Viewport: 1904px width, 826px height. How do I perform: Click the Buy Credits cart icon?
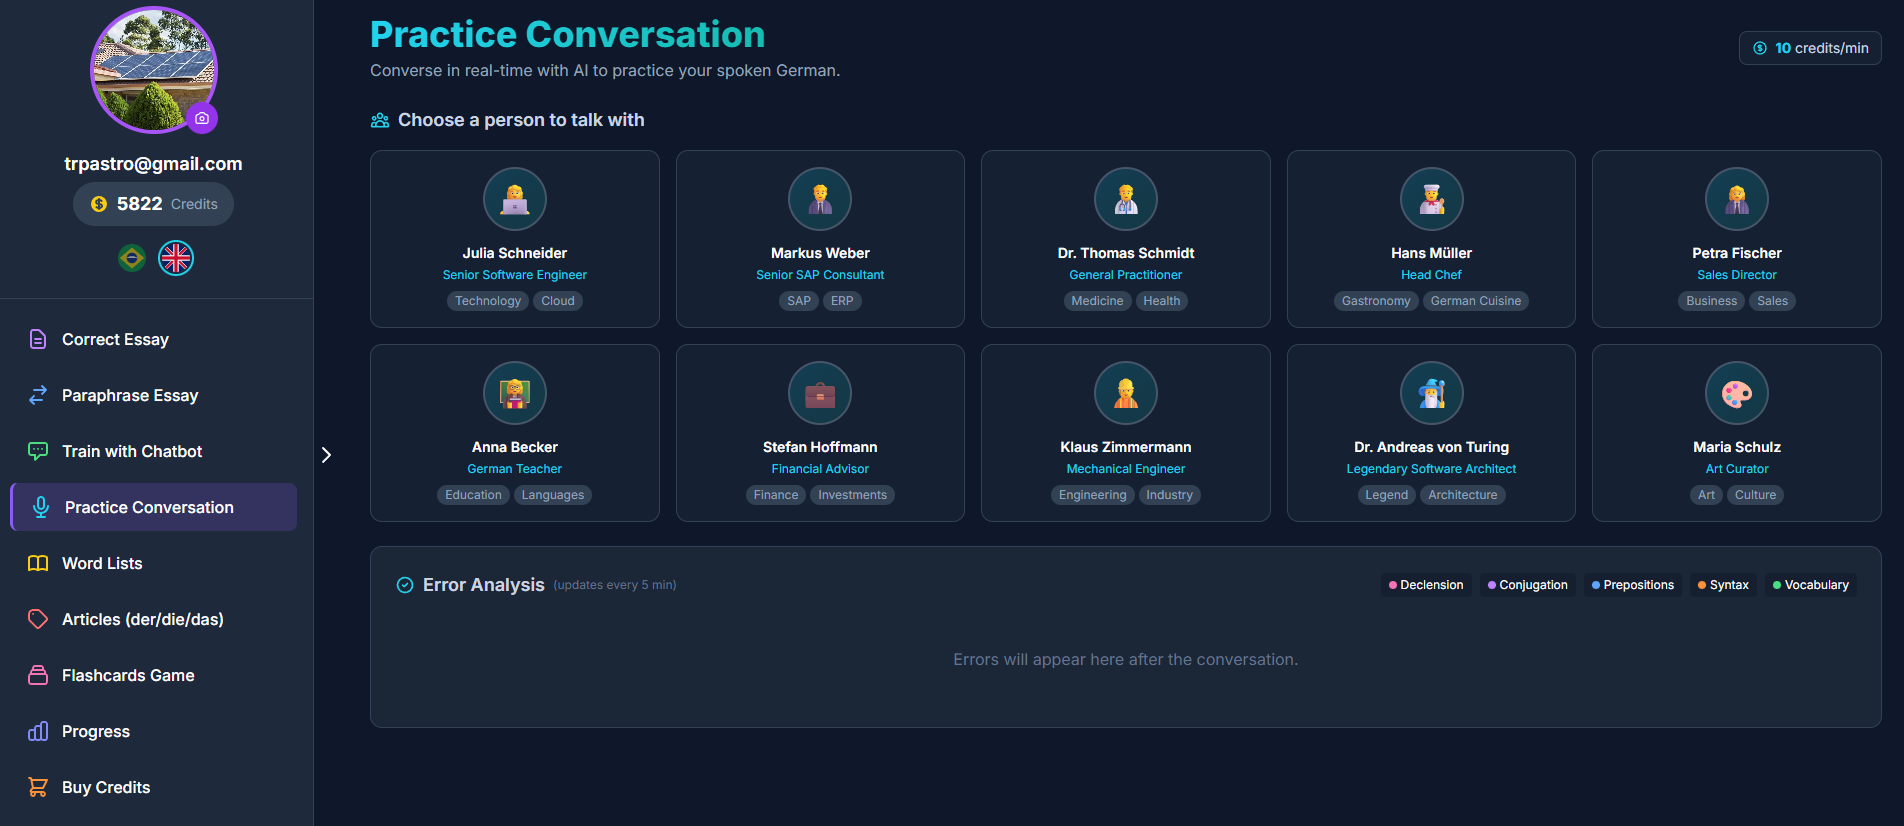[x=38, y=788]
